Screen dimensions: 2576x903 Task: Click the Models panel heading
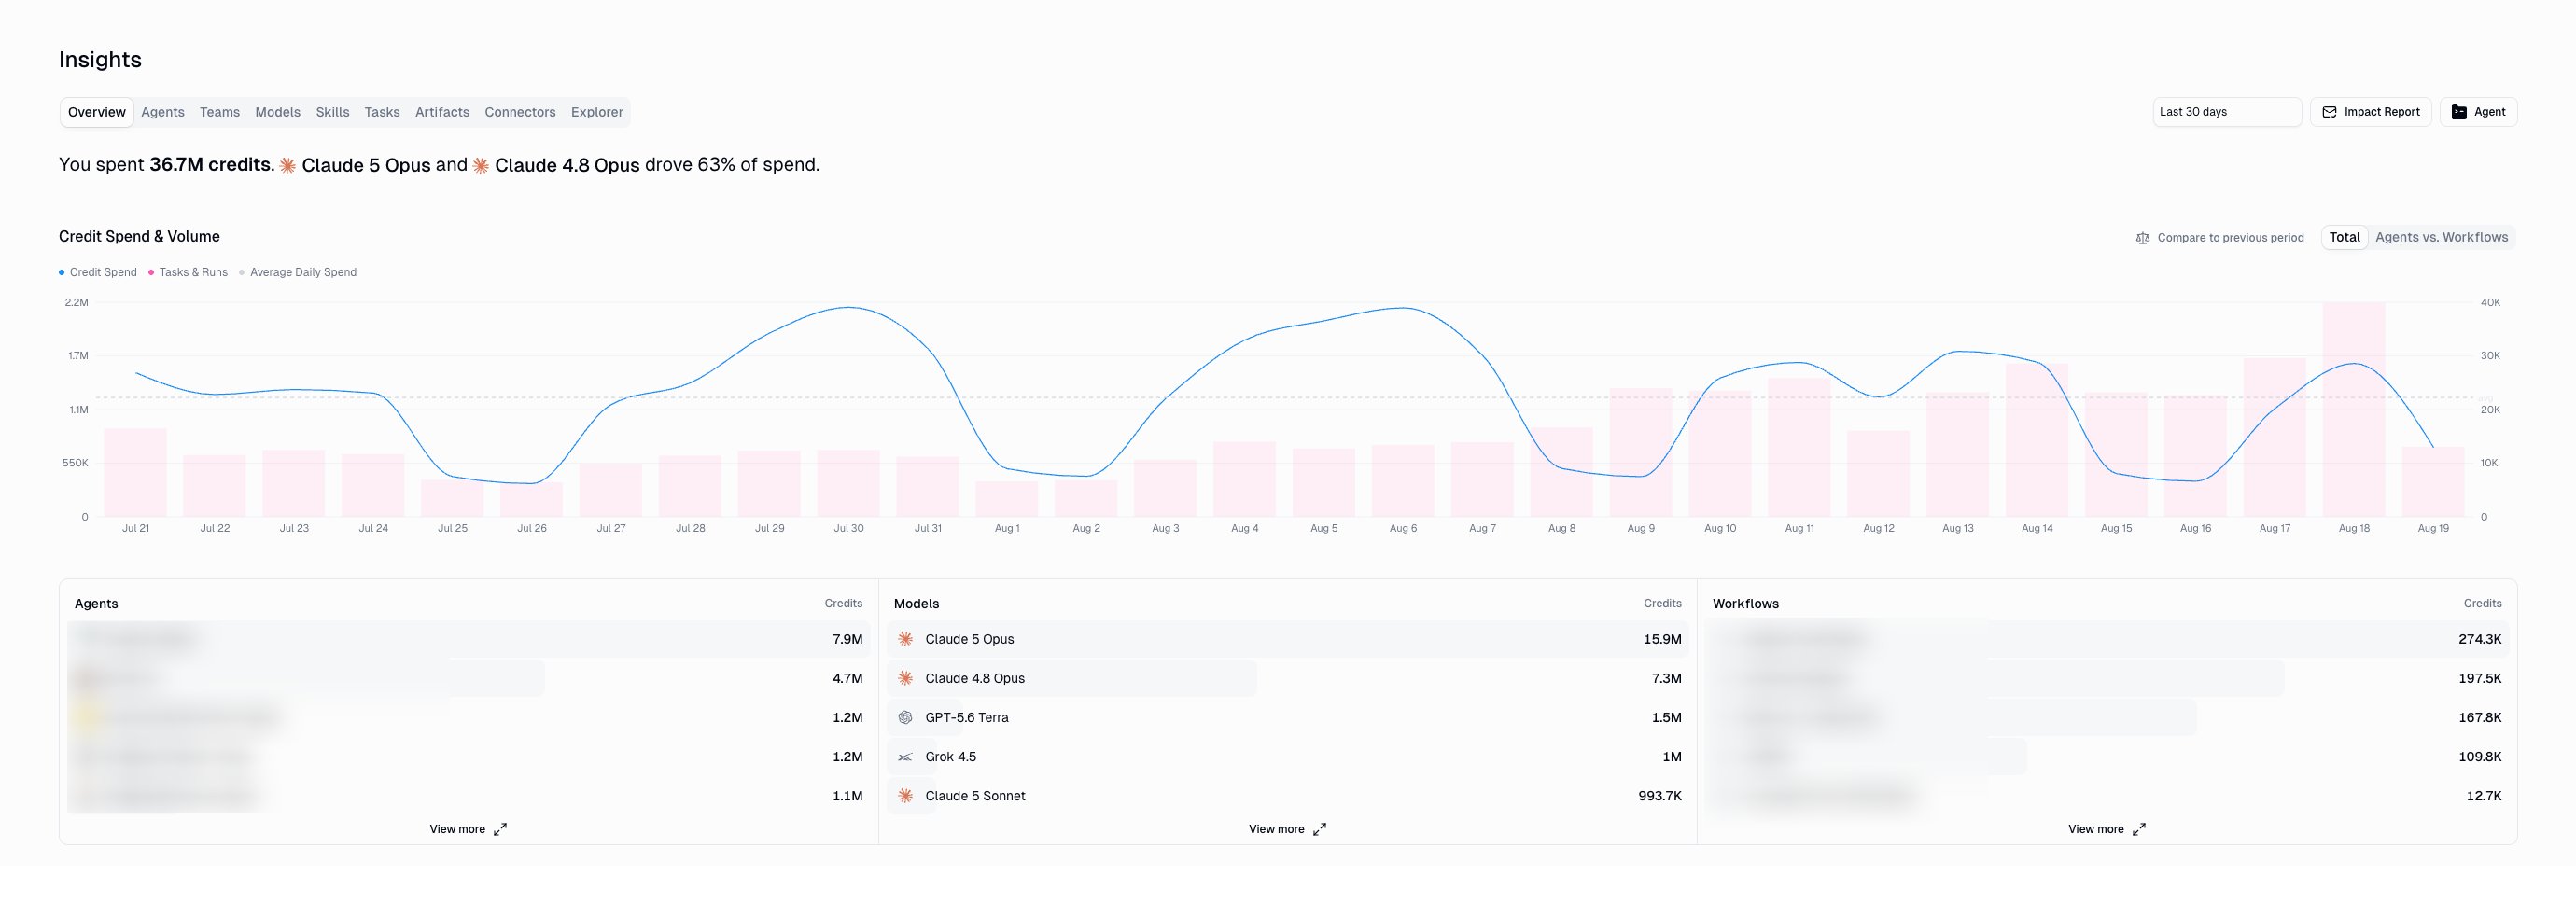click(x=916, y=604)
